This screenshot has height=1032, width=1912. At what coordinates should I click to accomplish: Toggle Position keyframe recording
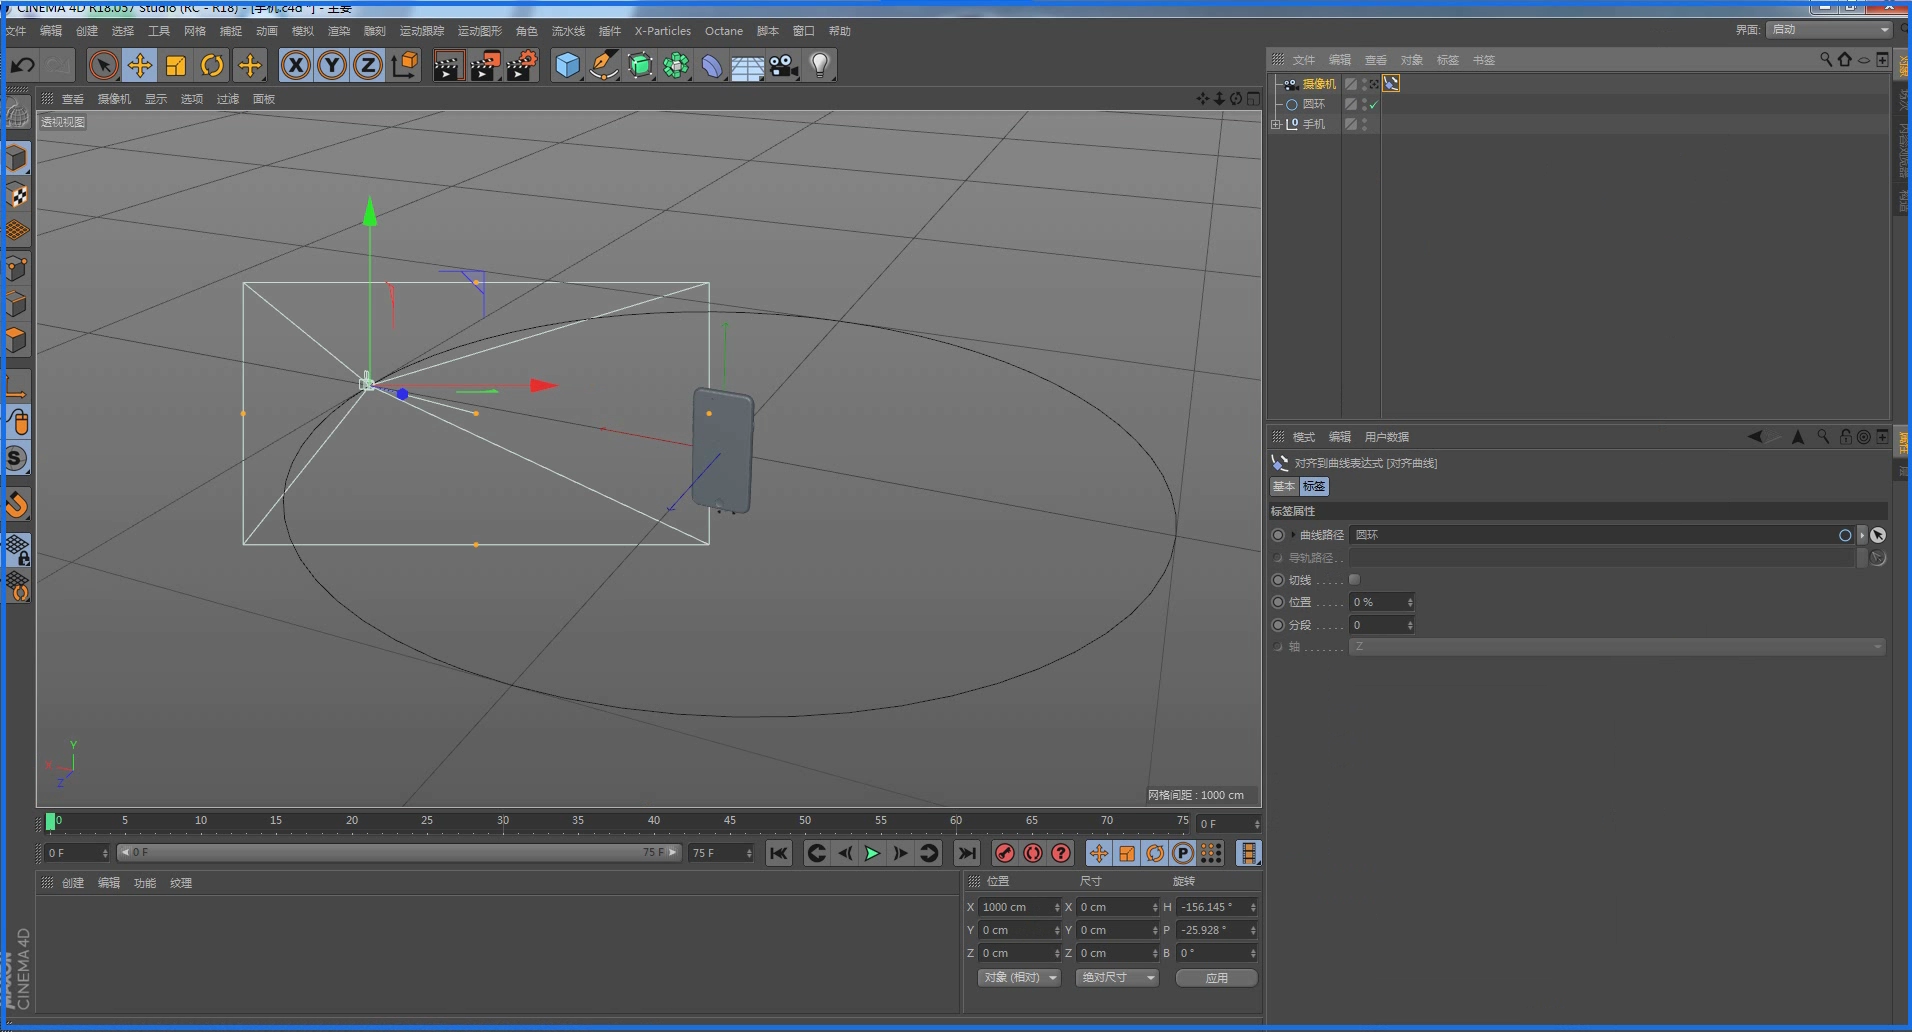pyautogui.click(x=1099, y=853)
